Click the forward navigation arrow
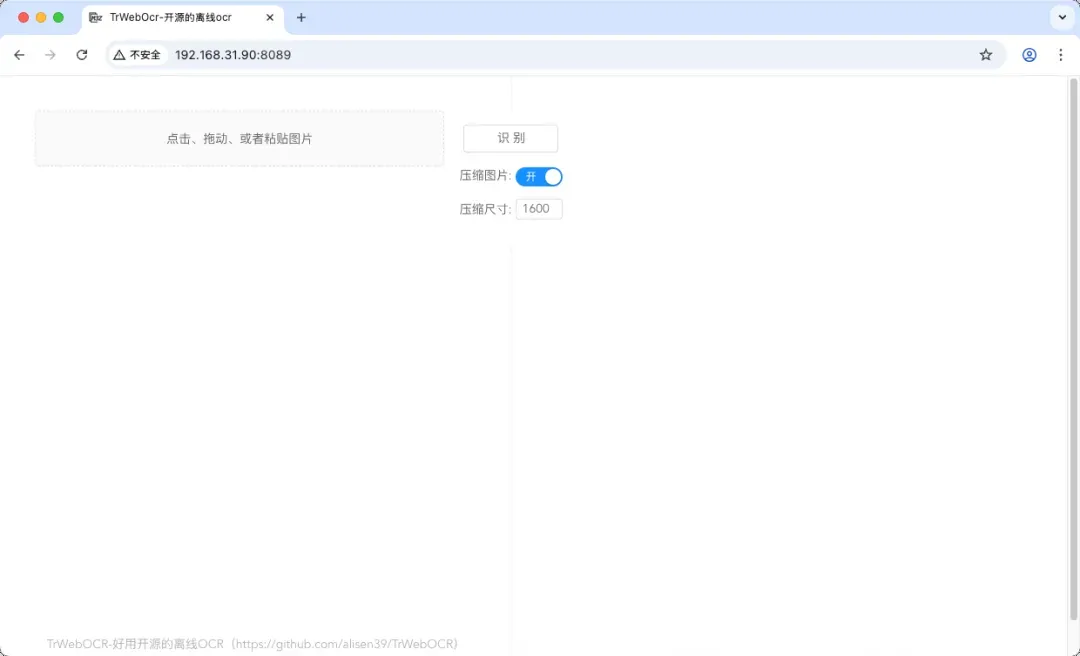1080x656 pixels. (50, 55)
